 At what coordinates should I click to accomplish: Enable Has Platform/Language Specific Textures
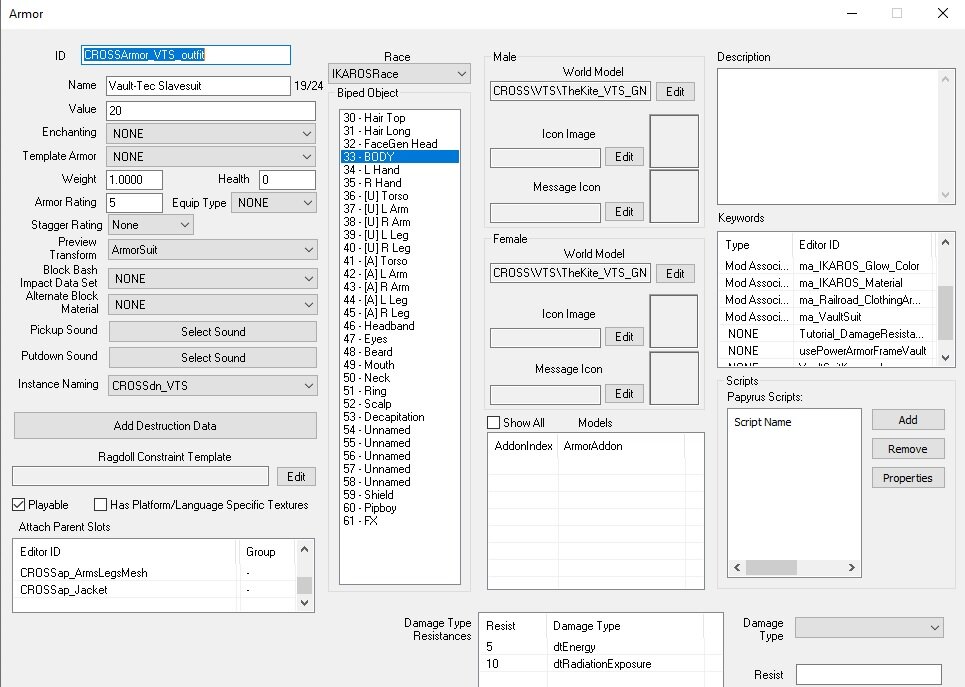[100, 505]
